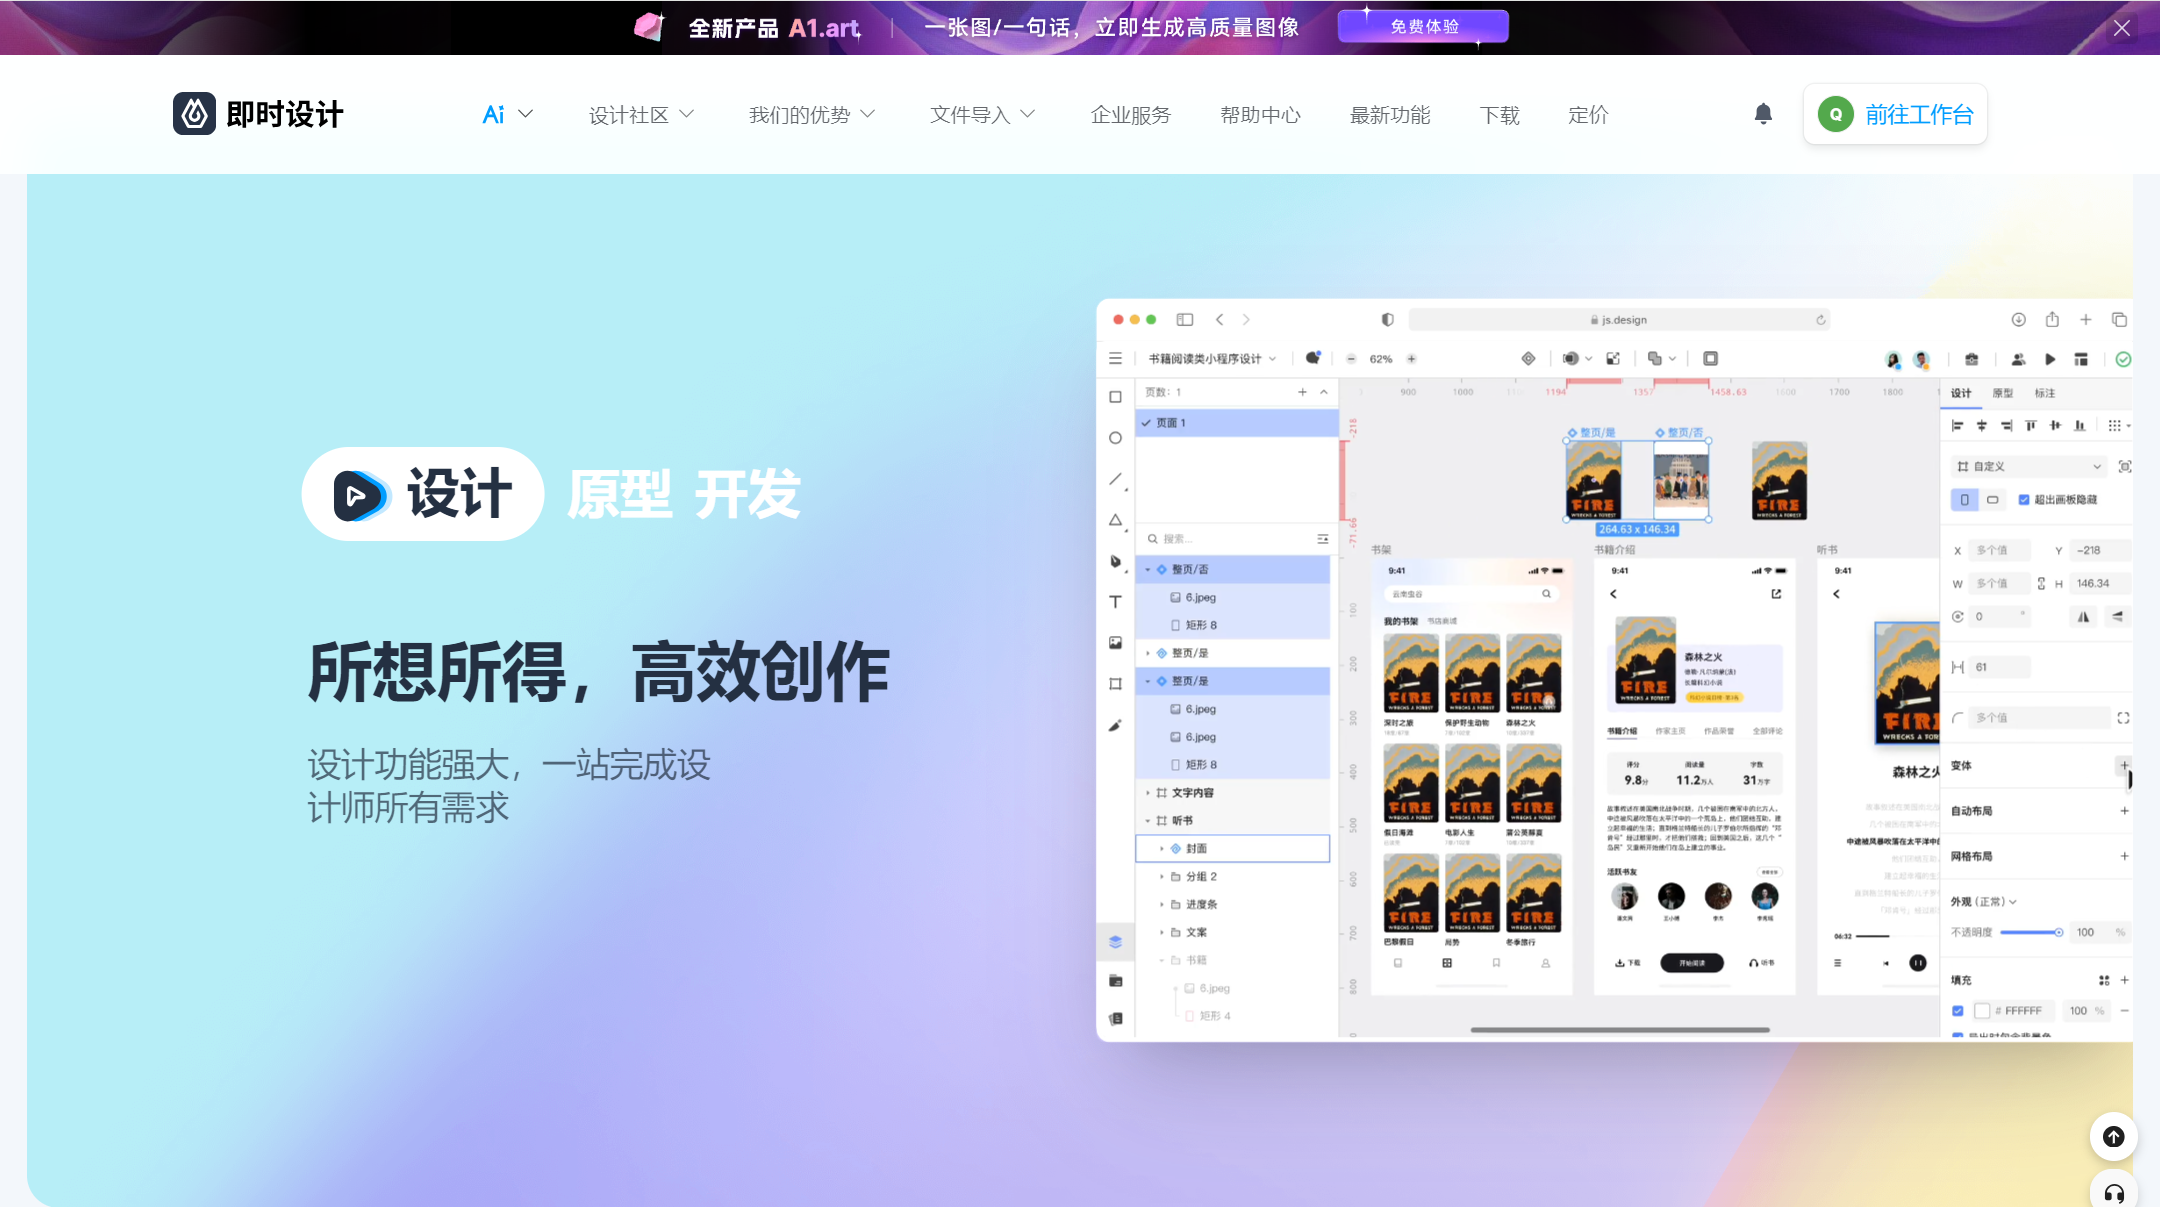Click the canvas horizontal scrollbar in preview
Screen dimensions: 2160x1207
pyautogui.click(x=1620, y=1029)
